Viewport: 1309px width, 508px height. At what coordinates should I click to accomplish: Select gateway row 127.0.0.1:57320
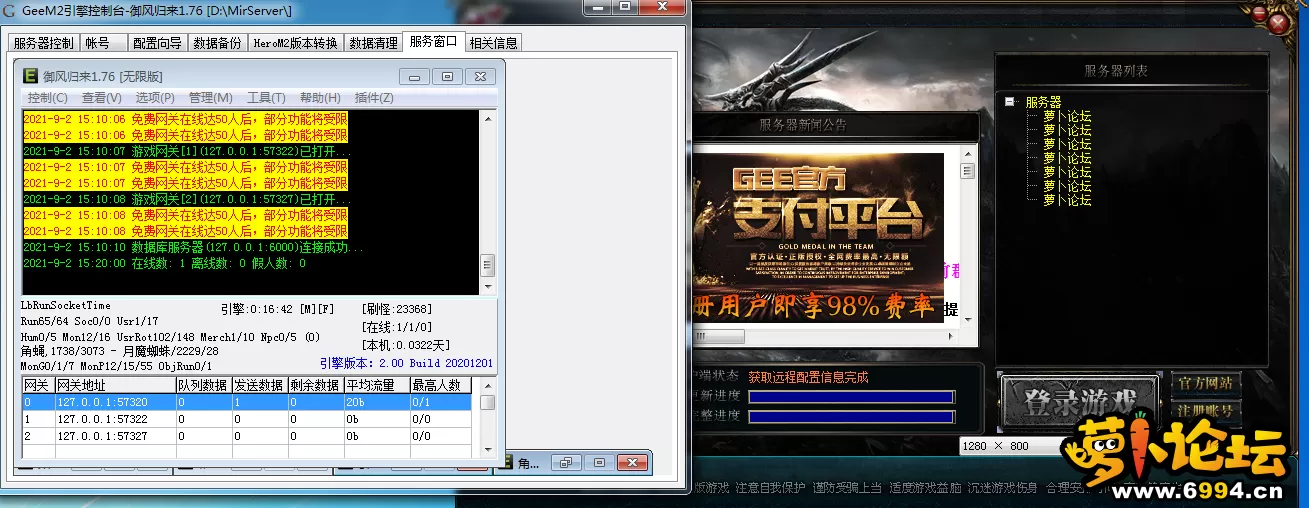pos(246,402)
